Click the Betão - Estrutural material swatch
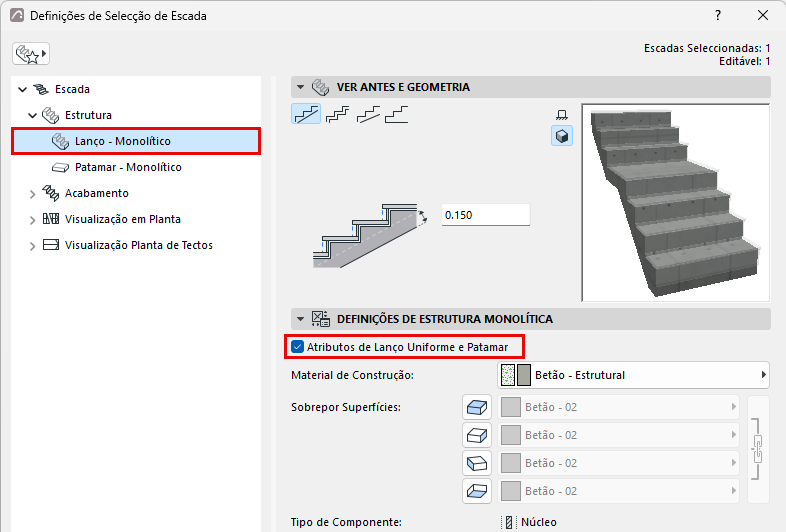786x532 pixels. [516, 375]
